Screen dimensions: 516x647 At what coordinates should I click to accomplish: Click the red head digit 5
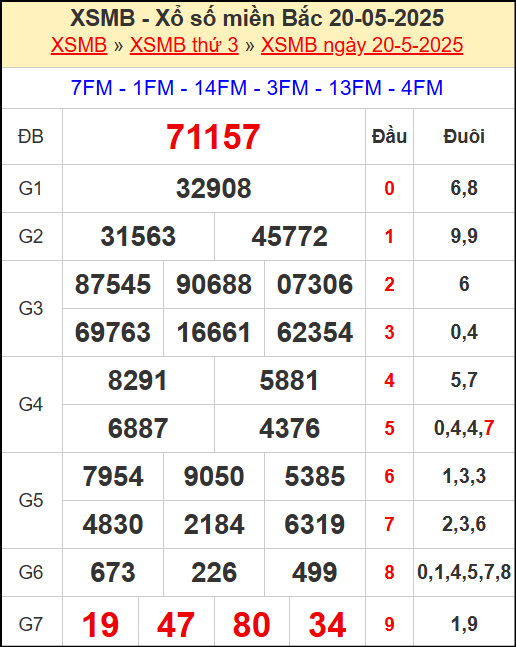[x=389, y=428]
